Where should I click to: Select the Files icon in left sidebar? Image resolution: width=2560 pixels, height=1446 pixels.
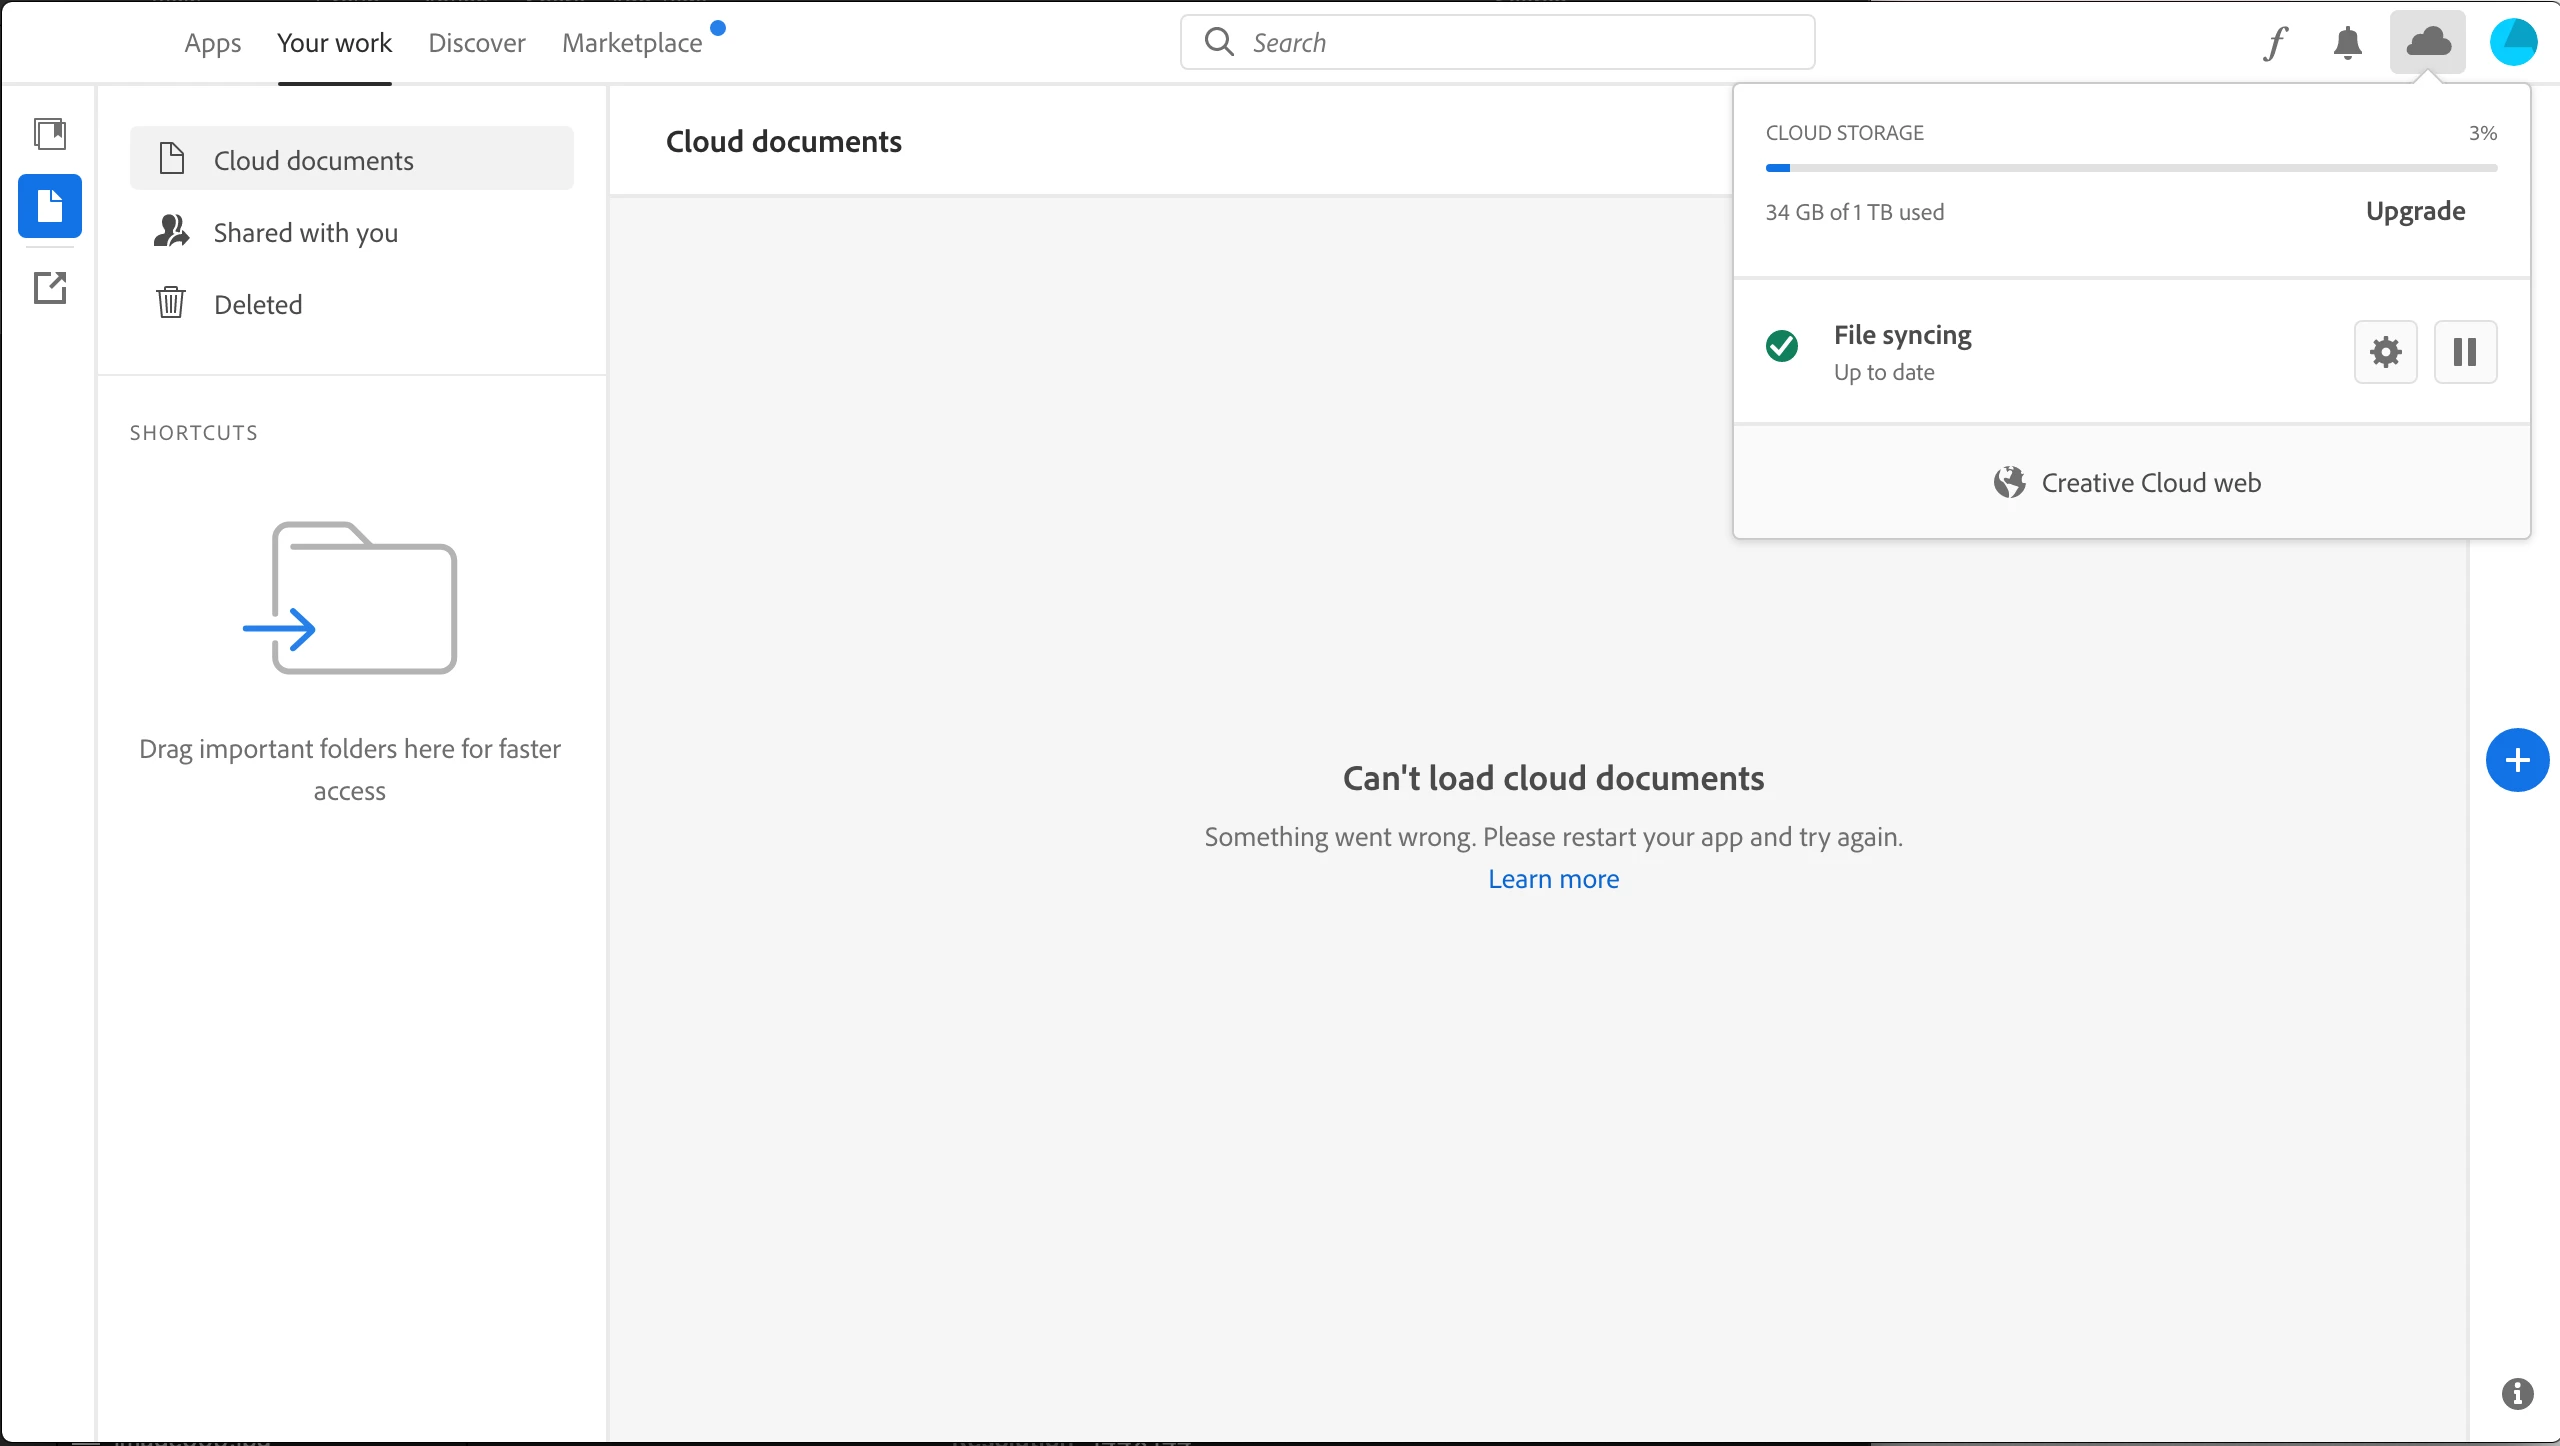point(50,206)
